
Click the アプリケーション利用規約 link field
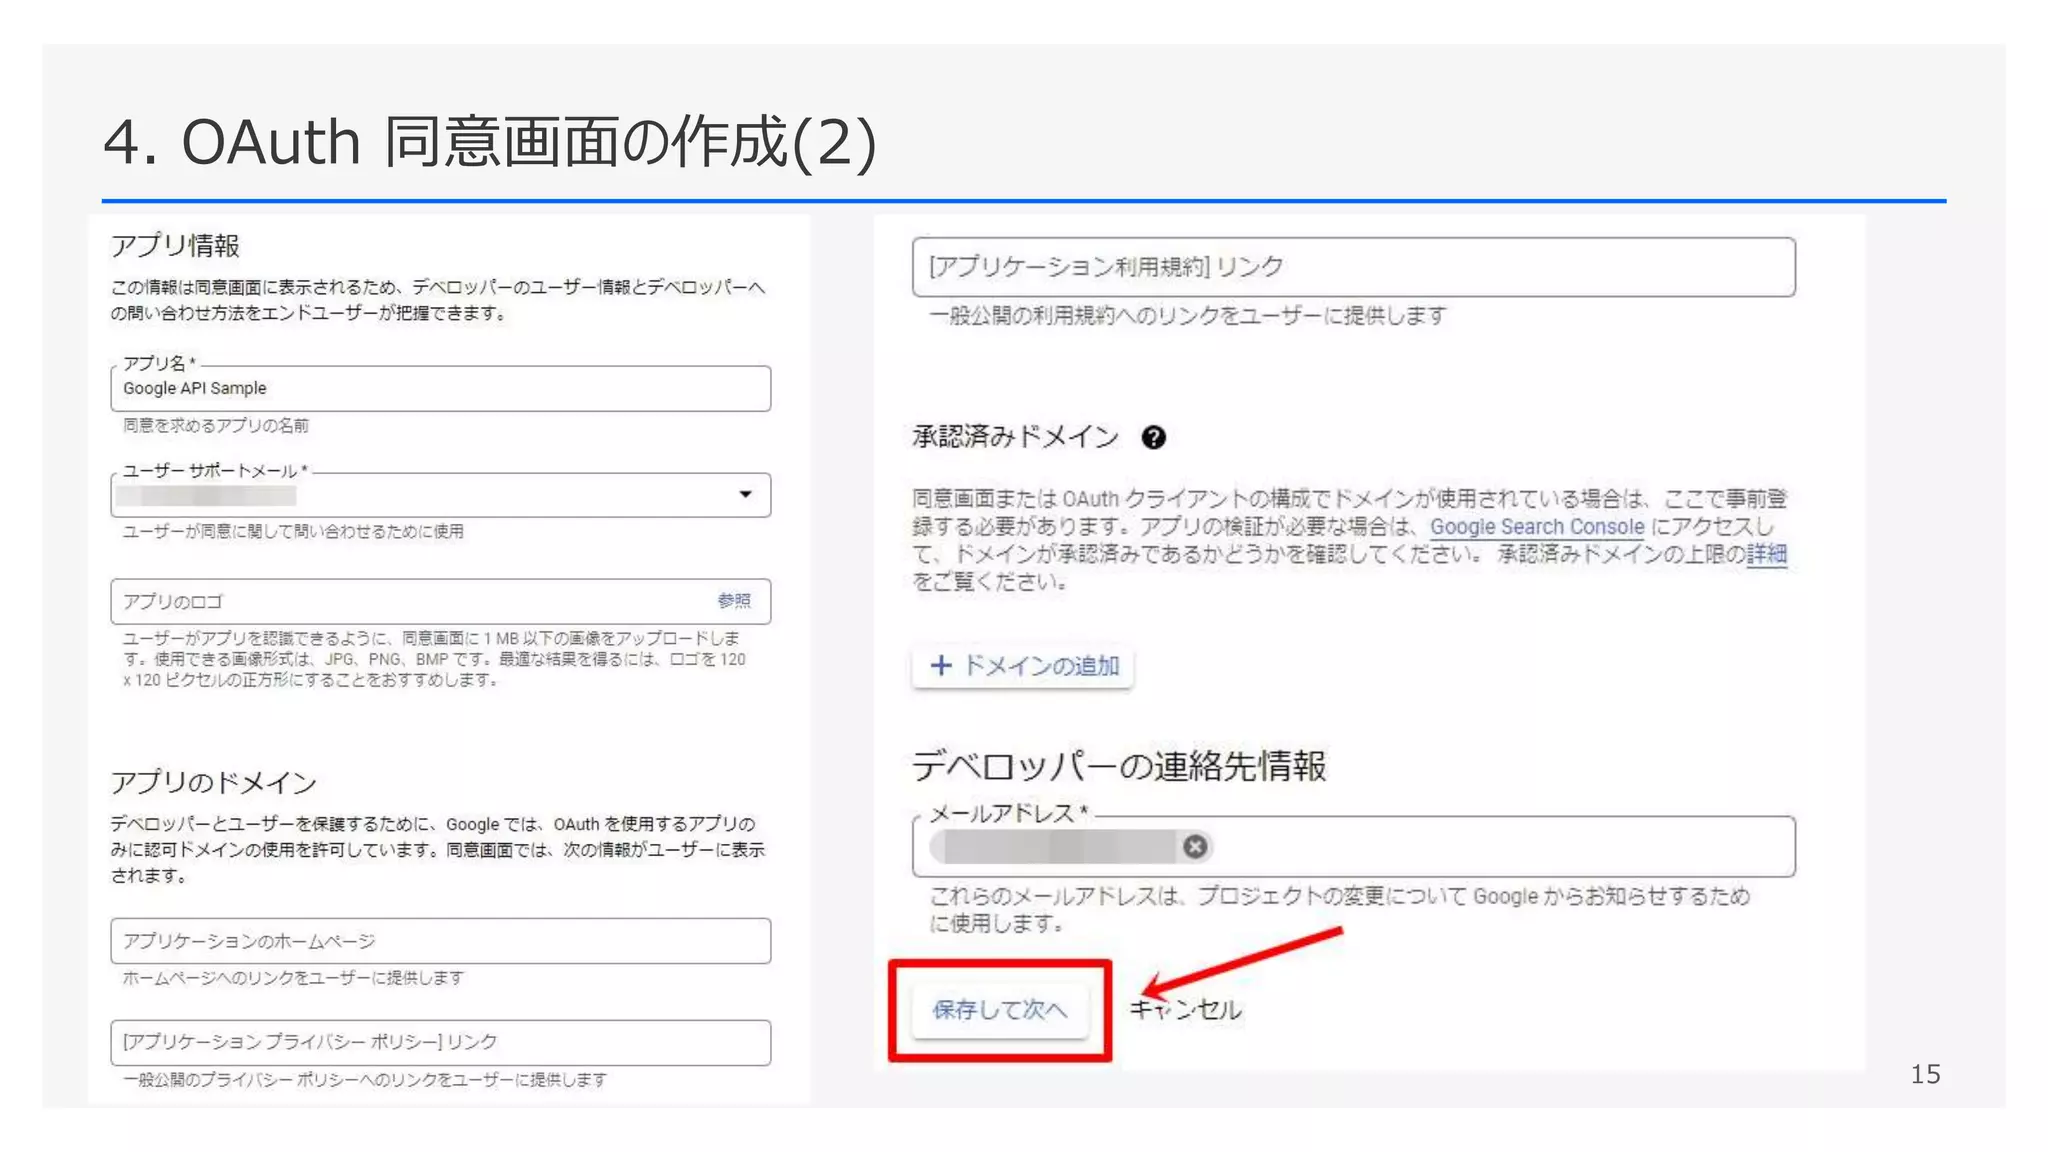point(1352,267)
